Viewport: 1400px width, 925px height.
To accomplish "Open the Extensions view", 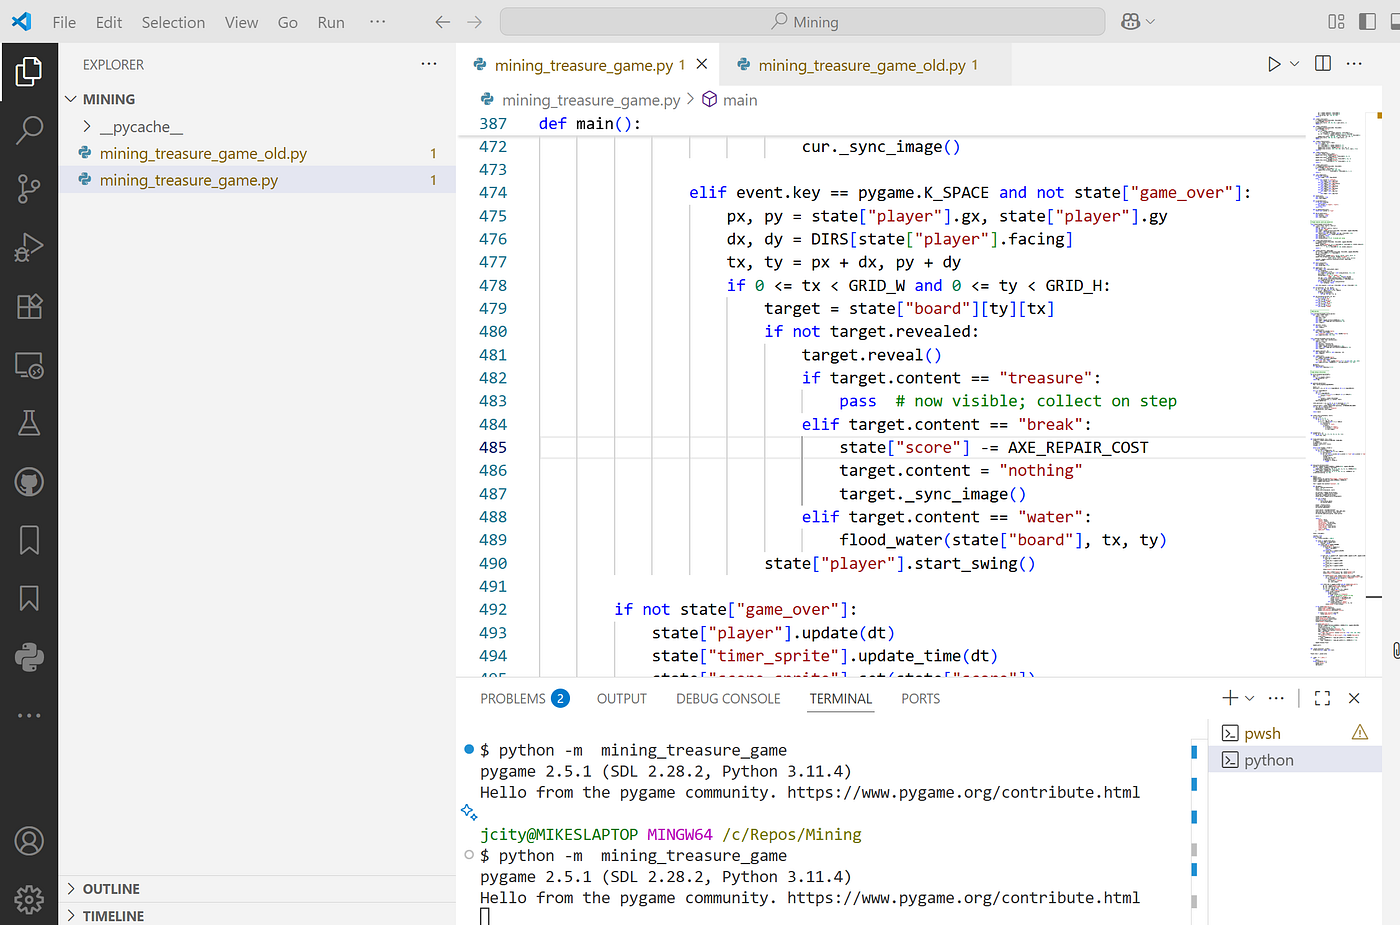I will pyautogui.click(x=30, y=306).
